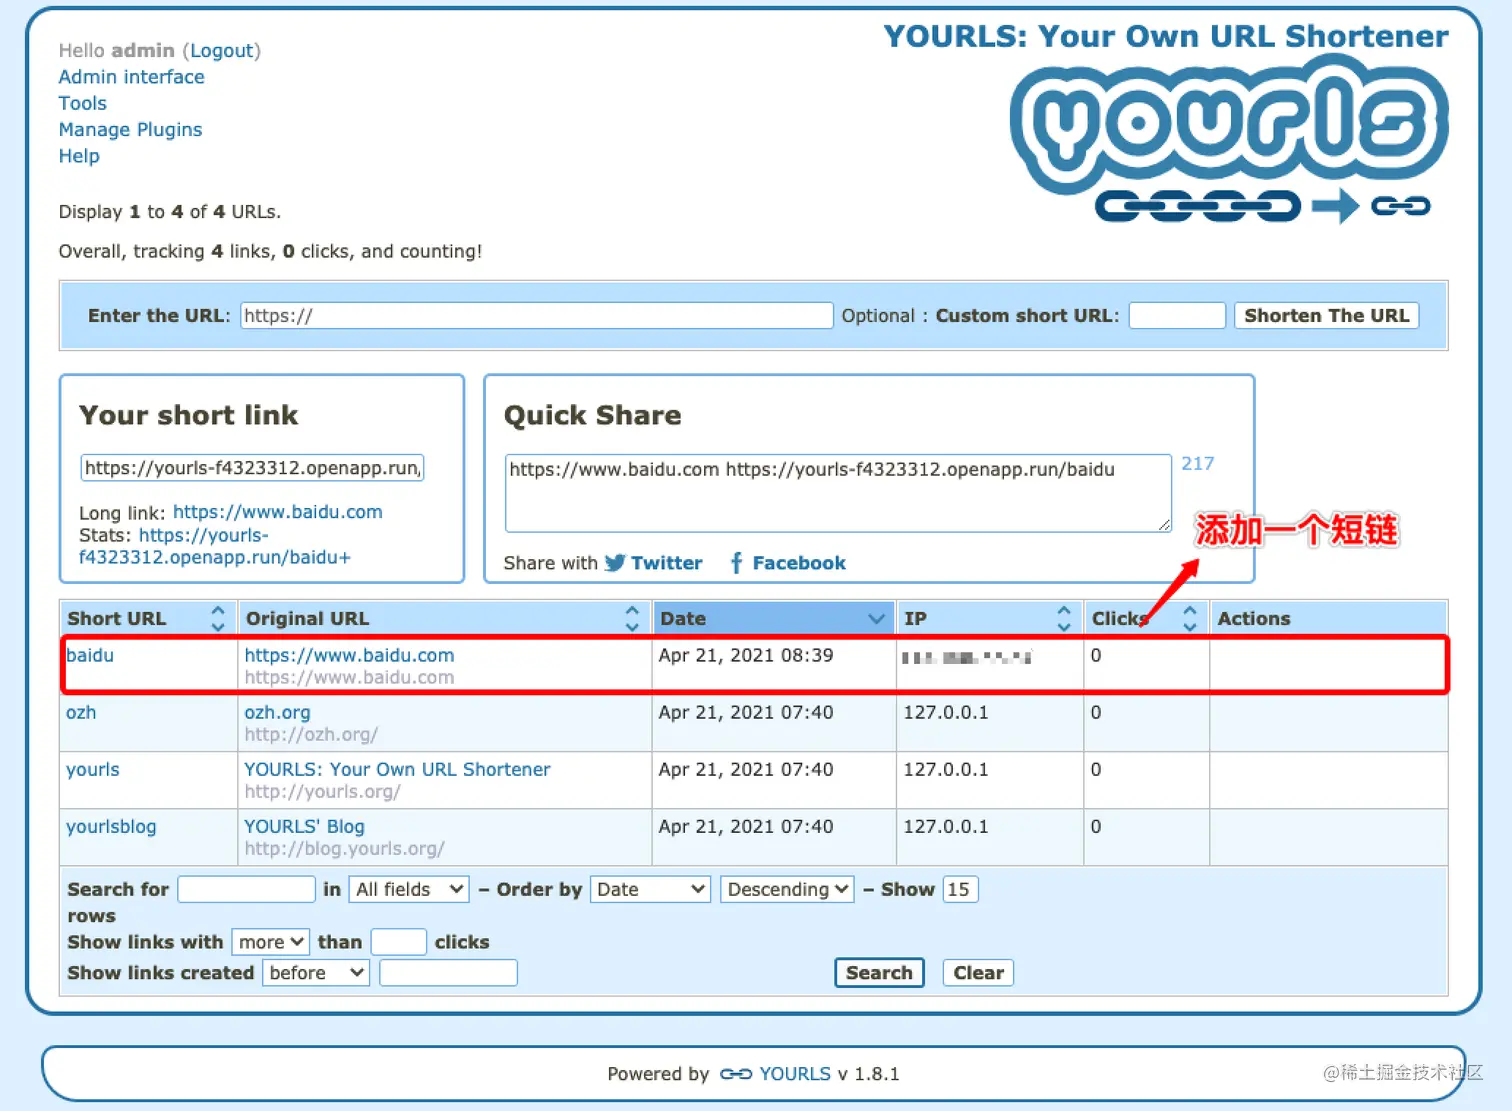
Task: Open the yourlsblog short URL link
Action: (111, 826)
